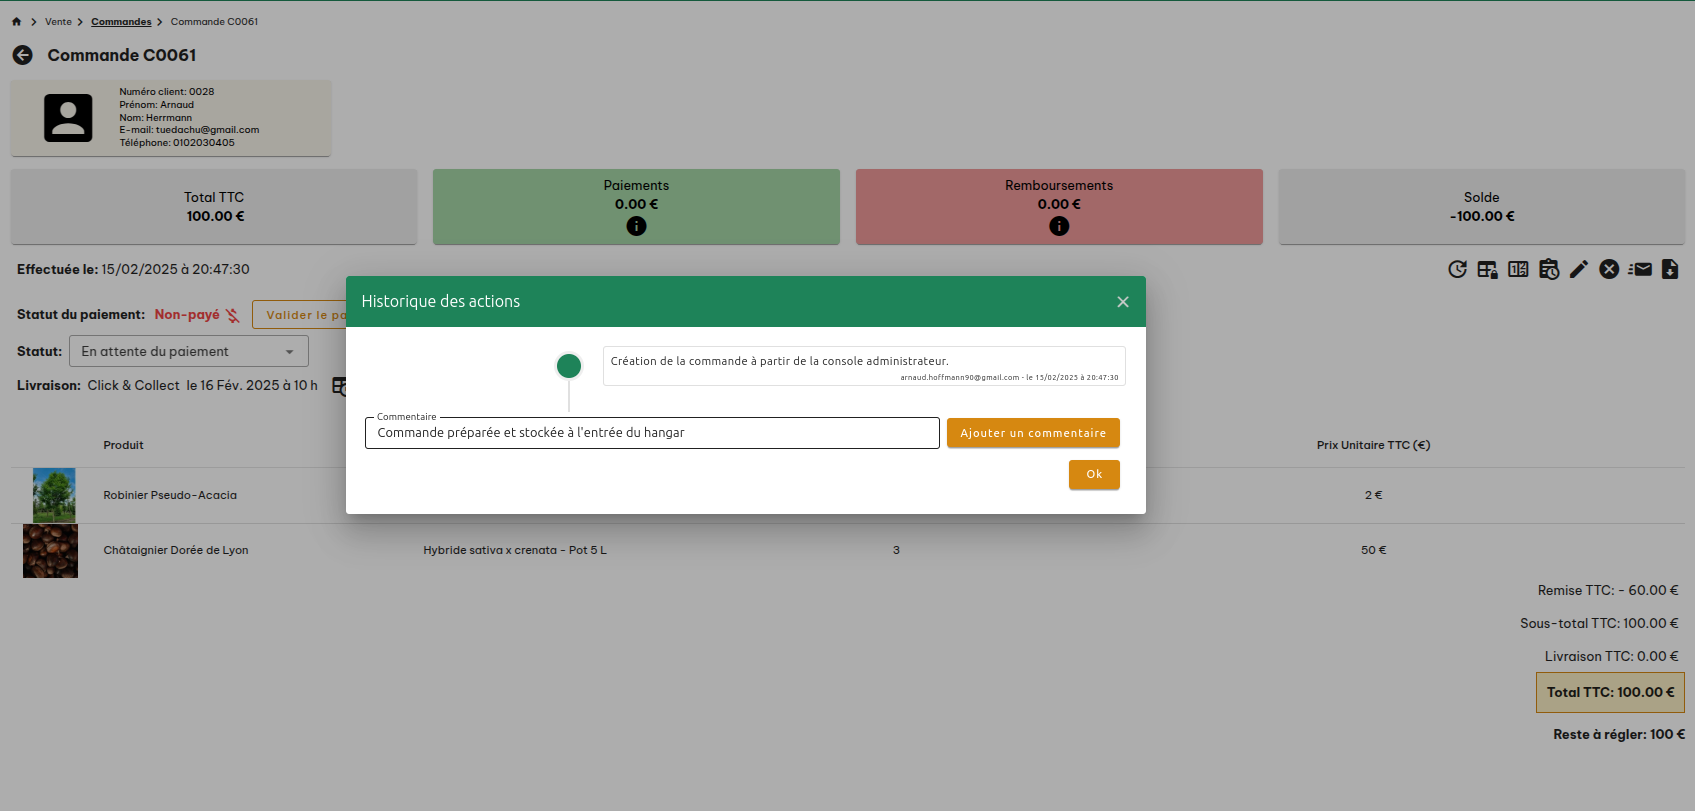The height and width of the screenshot is (811, 1695).
Task: Click the Création de la commande history entry
Action: pyautogui.click(x=864, y=366)
